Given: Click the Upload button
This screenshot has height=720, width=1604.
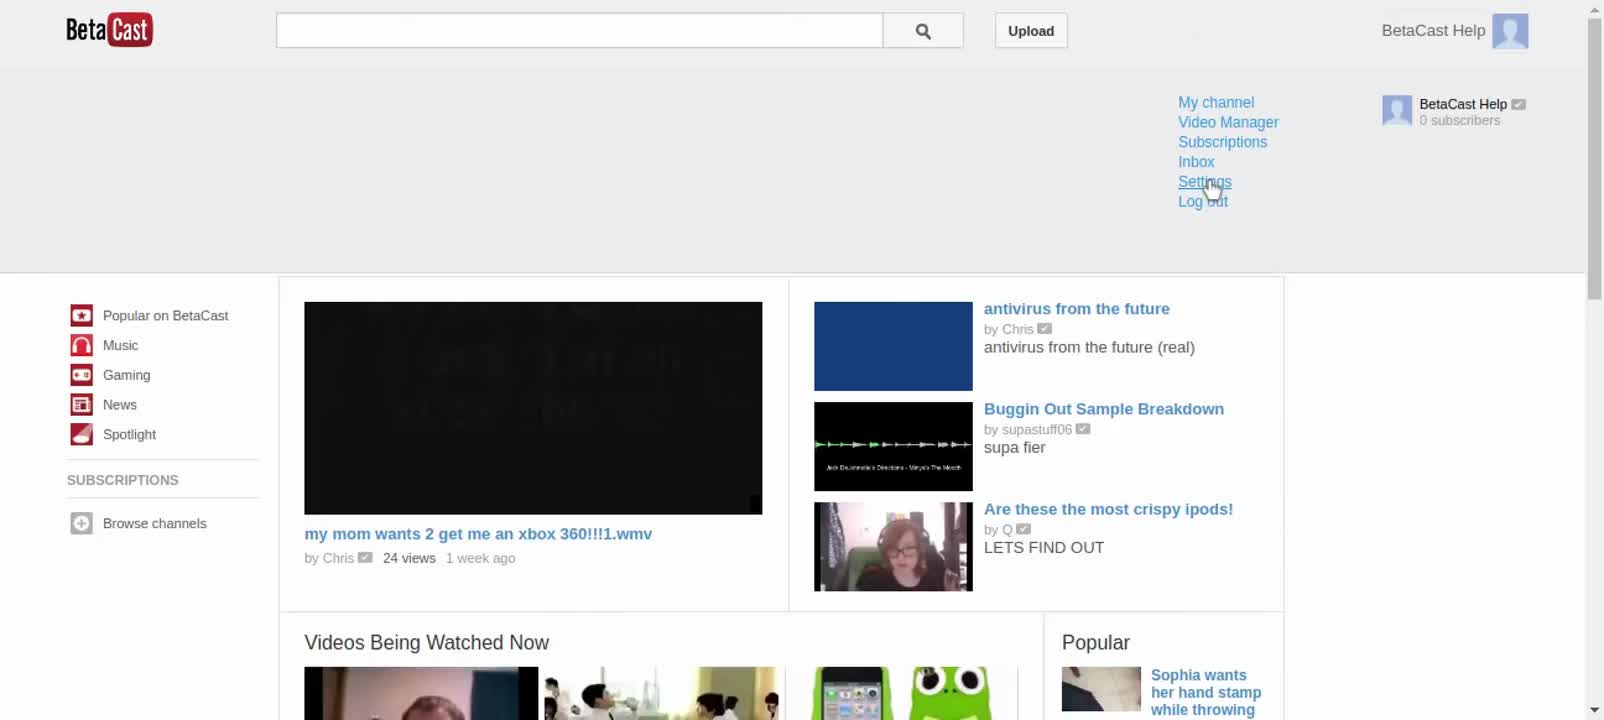Looking at the screenshot, I should [1031, 31].
